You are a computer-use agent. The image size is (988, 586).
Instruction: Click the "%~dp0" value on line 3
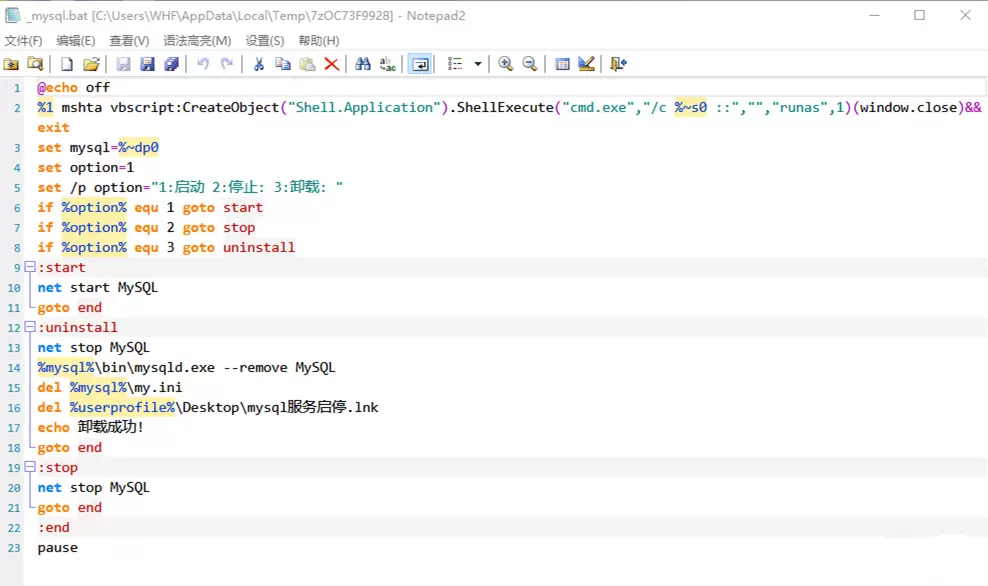pos(138,147)
